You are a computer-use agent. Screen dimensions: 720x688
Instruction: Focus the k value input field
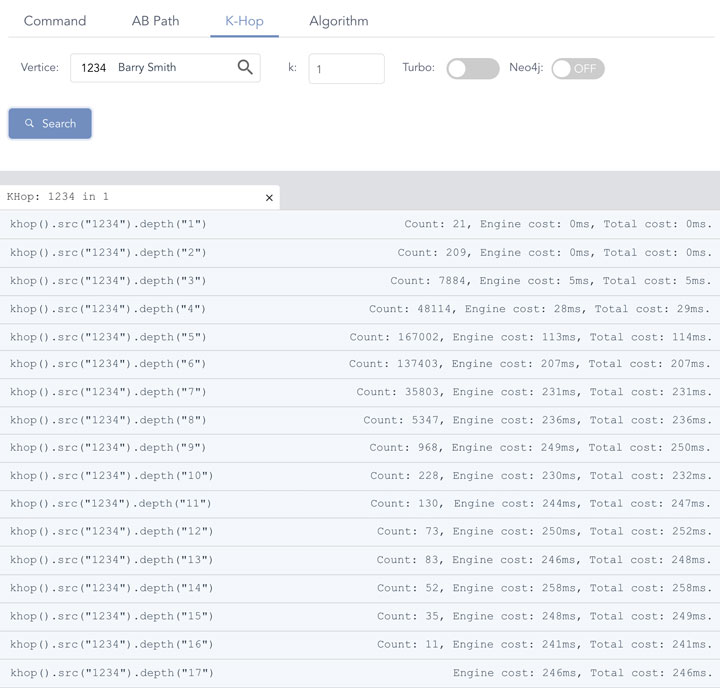point(346,69)
